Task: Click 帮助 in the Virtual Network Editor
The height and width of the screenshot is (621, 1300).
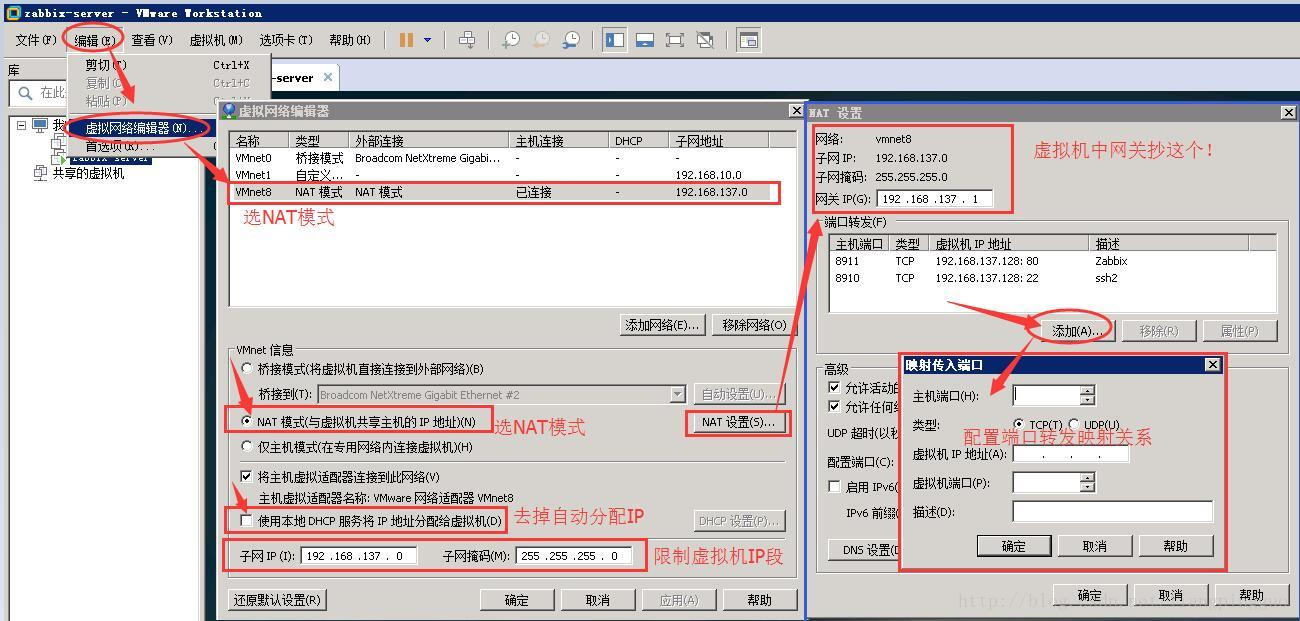Action: tap(760, 600)
